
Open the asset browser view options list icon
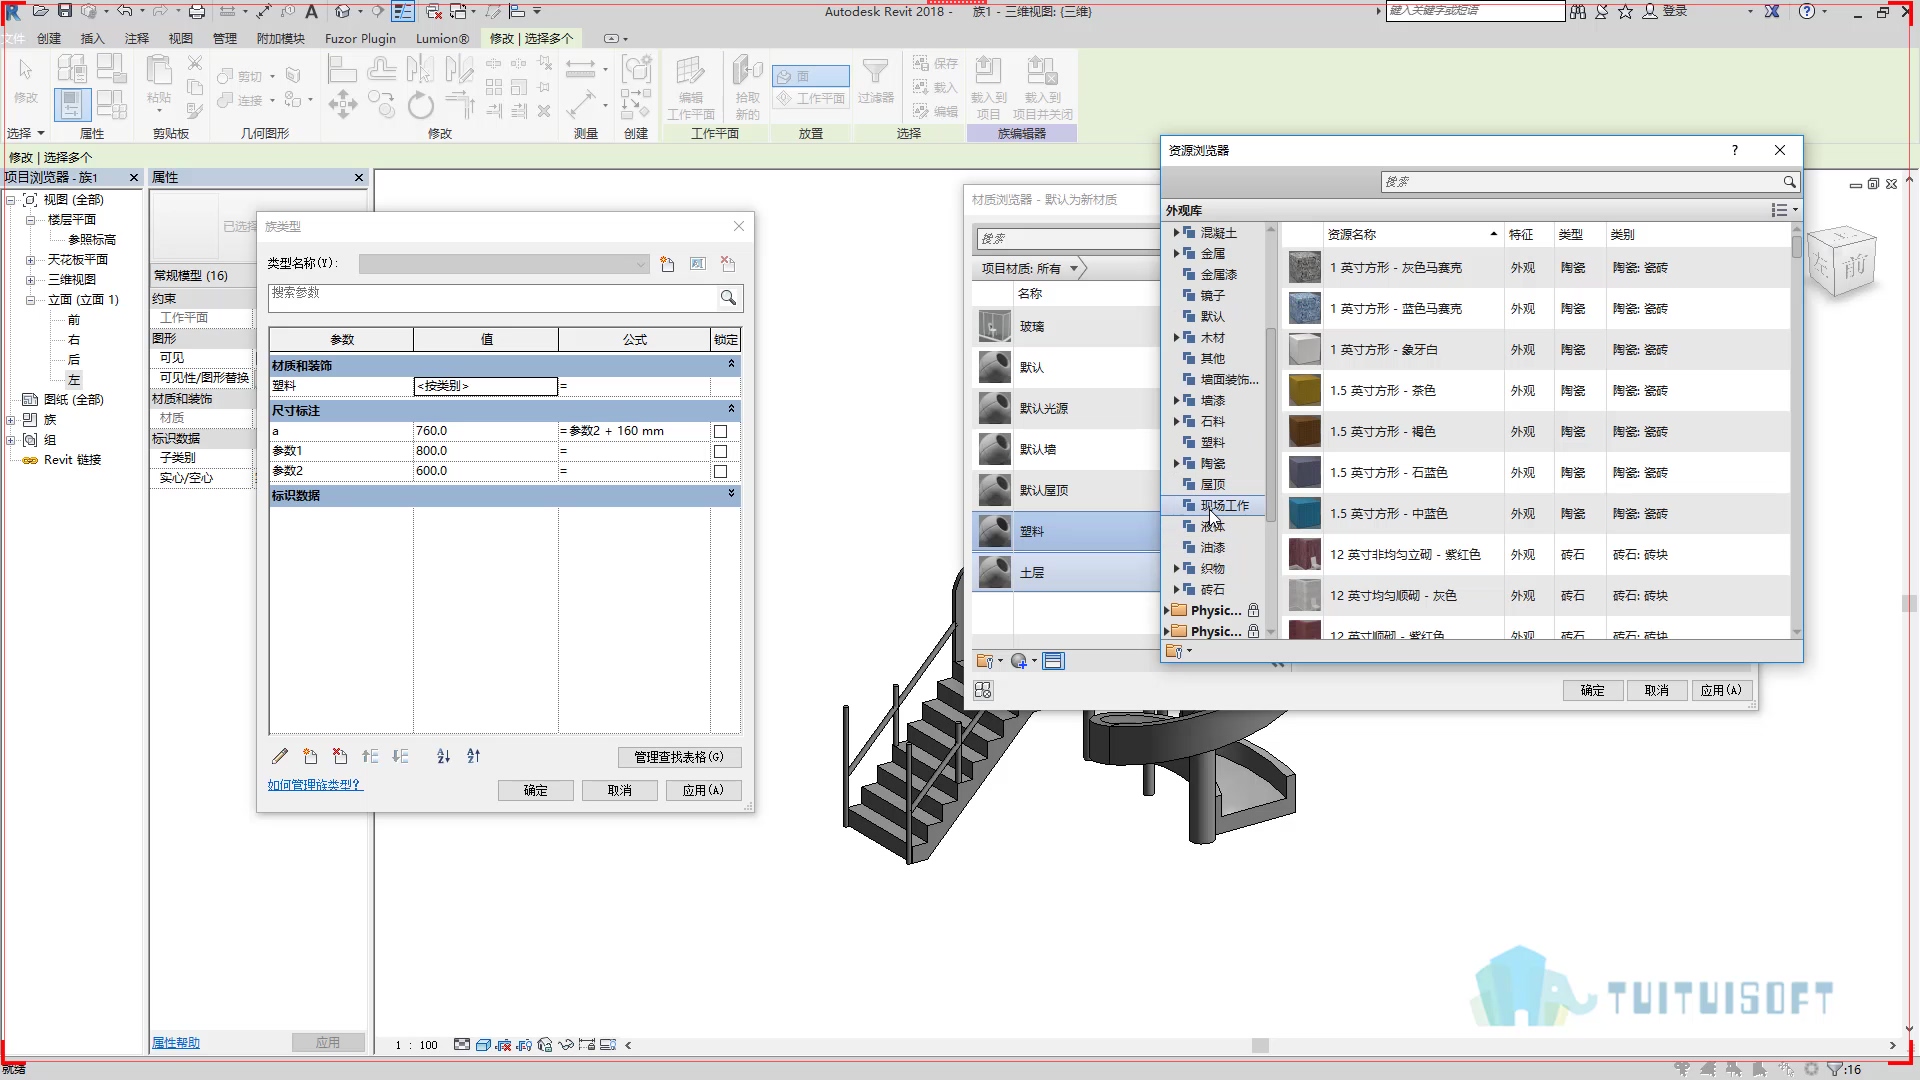[x=1784, y=210]
